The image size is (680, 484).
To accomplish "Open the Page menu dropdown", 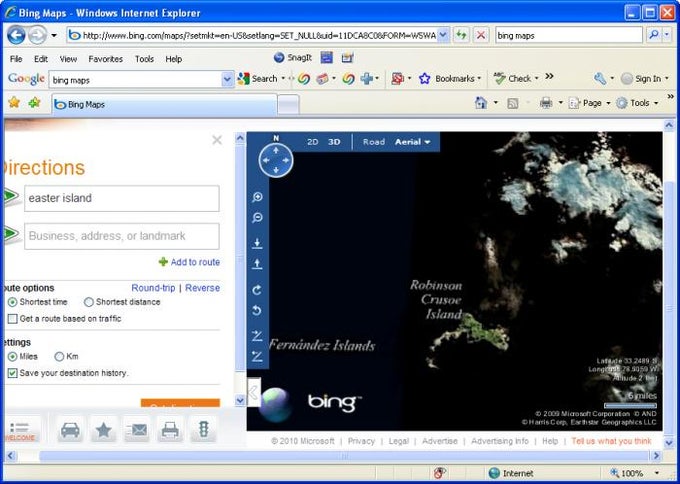I will (x=608, y=103).
